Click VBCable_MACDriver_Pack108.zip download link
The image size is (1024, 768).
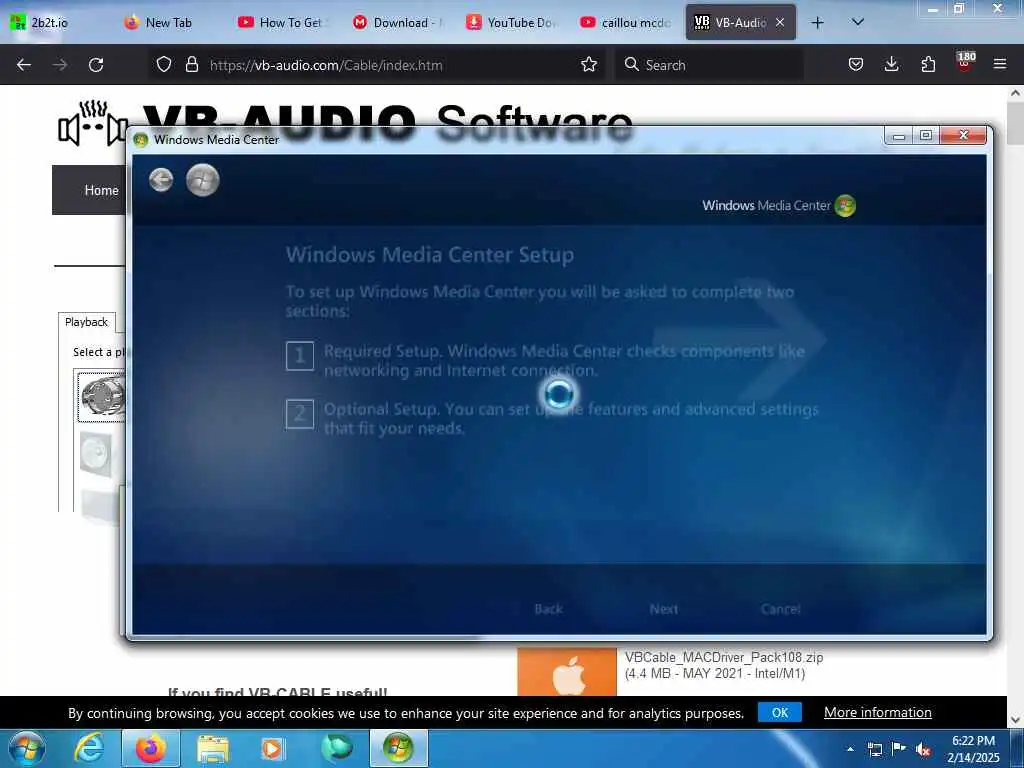click(x=724, y=657)
